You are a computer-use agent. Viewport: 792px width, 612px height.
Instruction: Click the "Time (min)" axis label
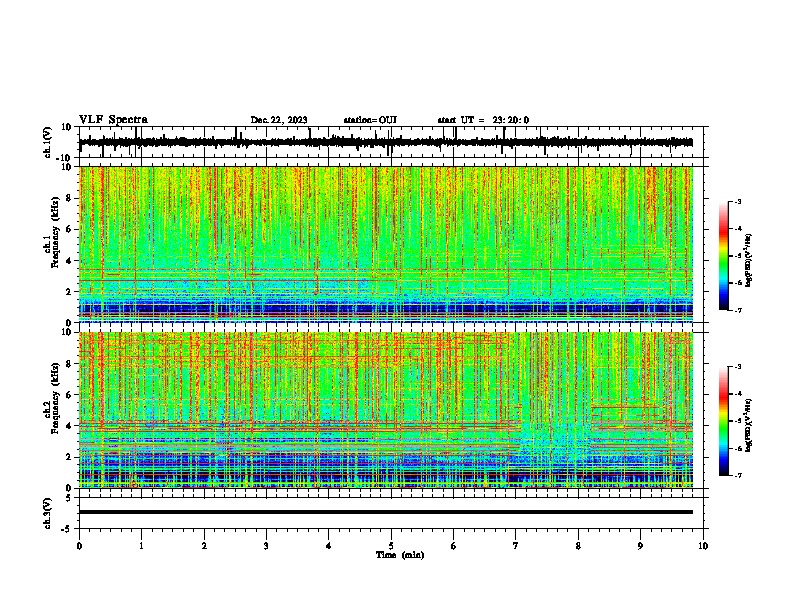pyautogui.click(x=400, y=555)
